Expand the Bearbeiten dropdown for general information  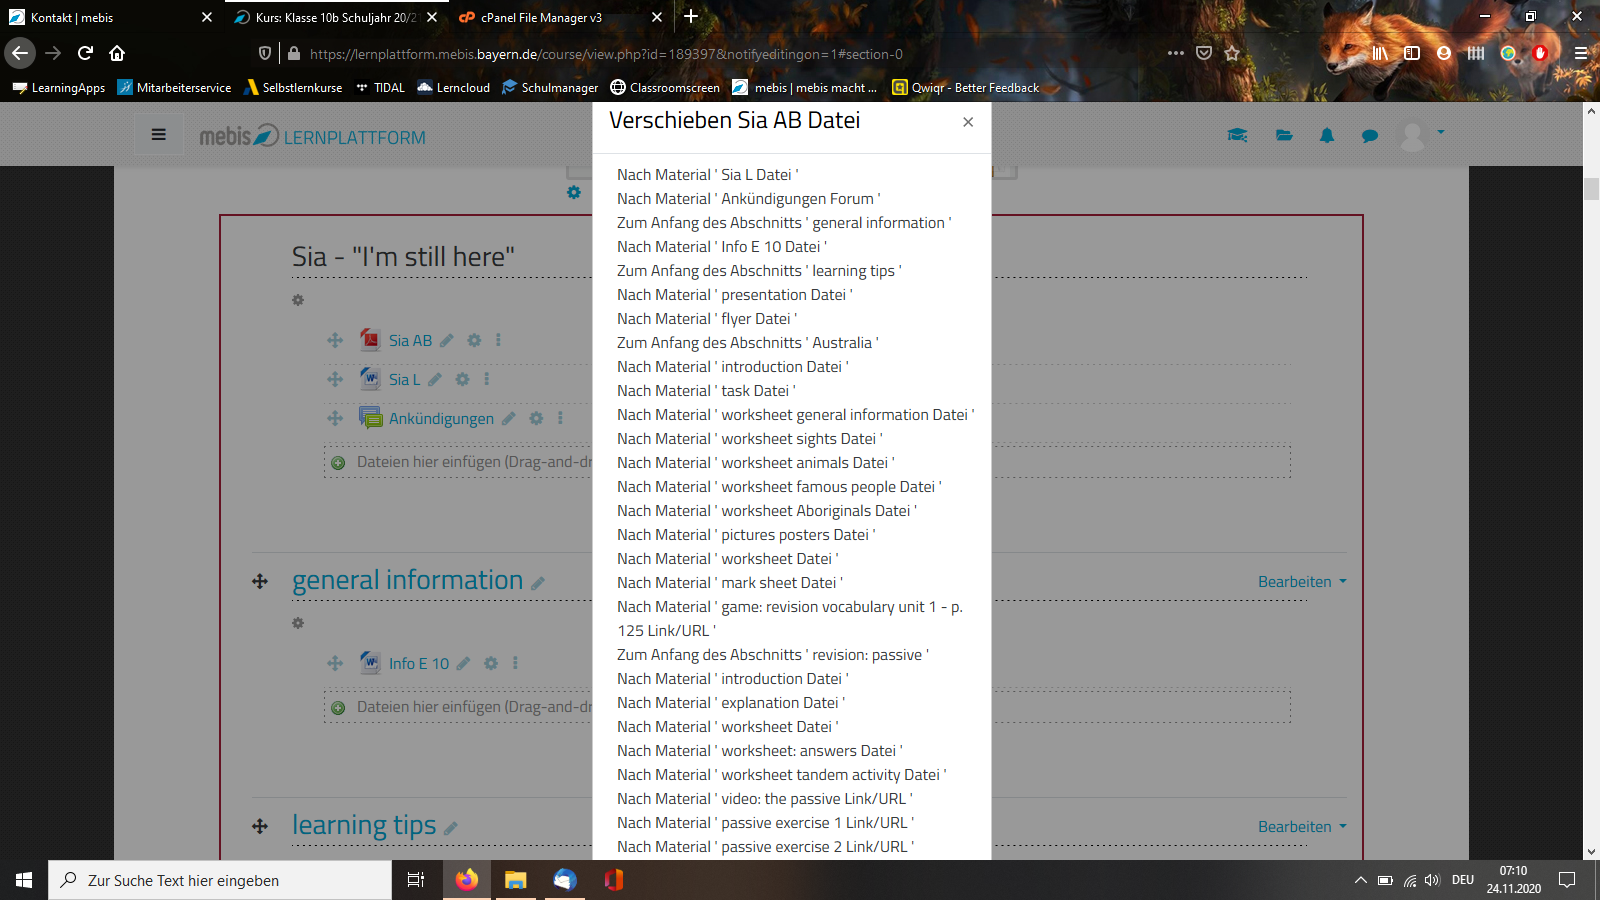tap(1302, 582)
